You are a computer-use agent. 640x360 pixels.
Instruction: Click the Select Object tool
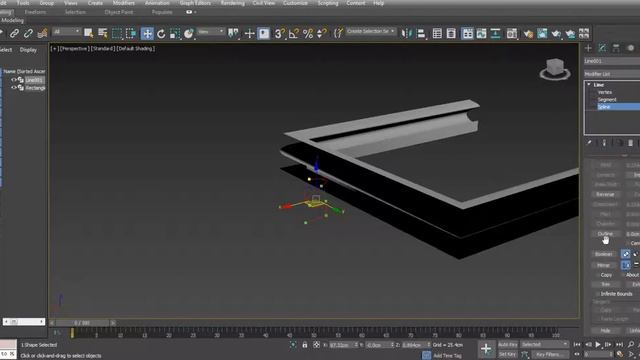coord(89,33)
